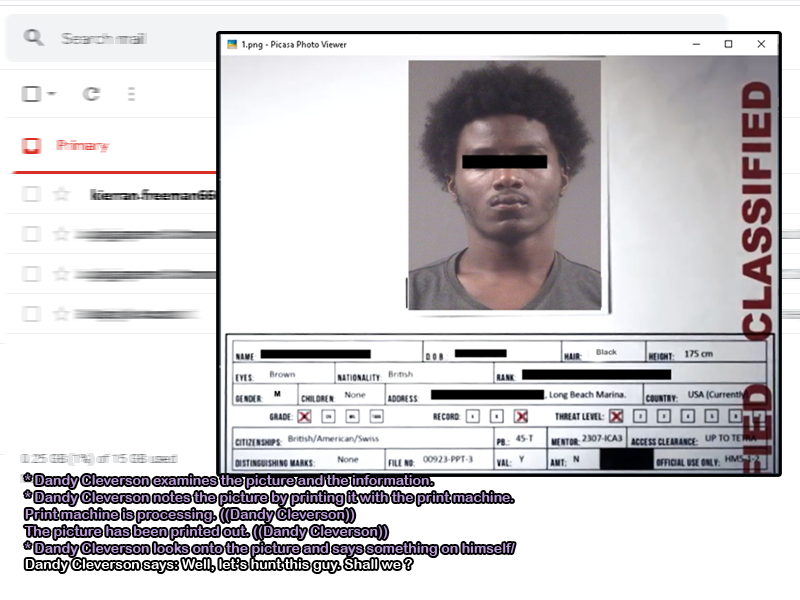Refresh the Gmail inbox with the reload icon

pyautogui.click(x=91, y=94)
